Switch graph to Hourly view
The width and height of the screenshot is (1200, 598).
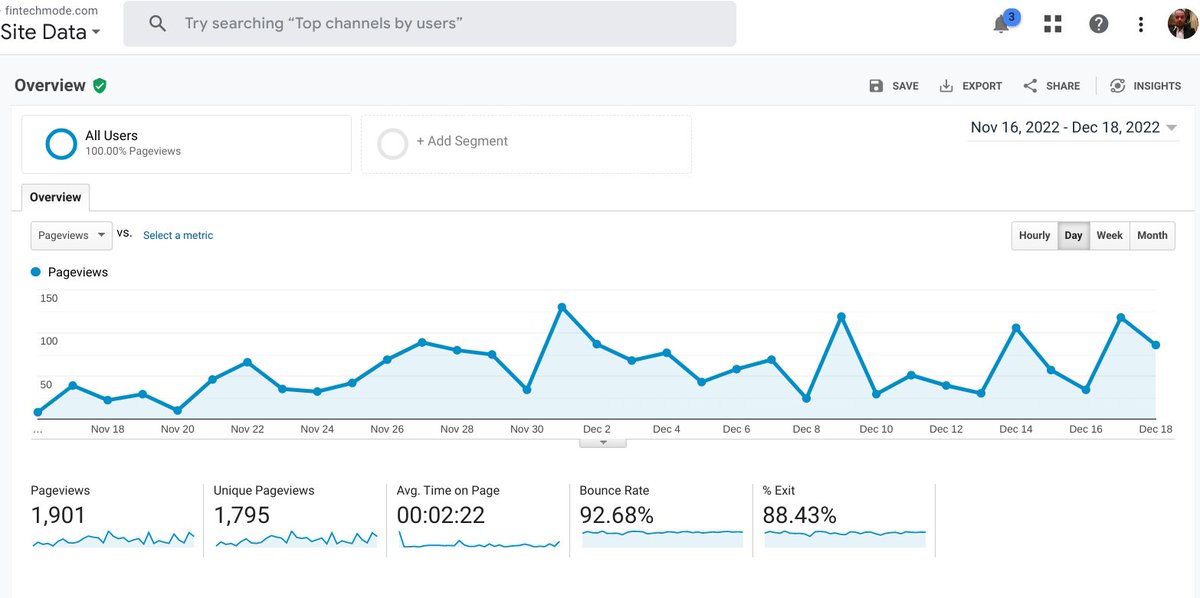(x=1034, y=236)
